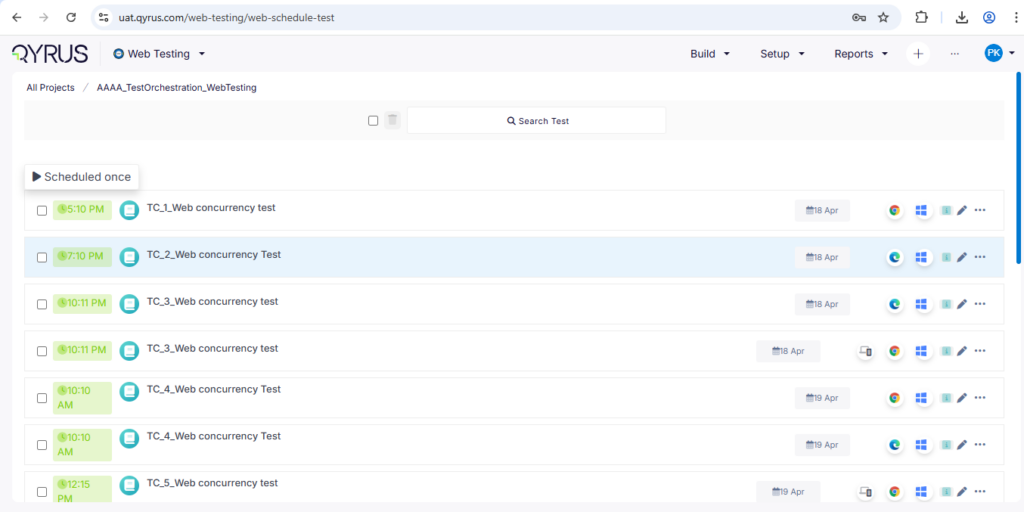Click the Edge browser icon on TC_2
This screenshot has height=512, width=1024.
(x=894, y=257)
